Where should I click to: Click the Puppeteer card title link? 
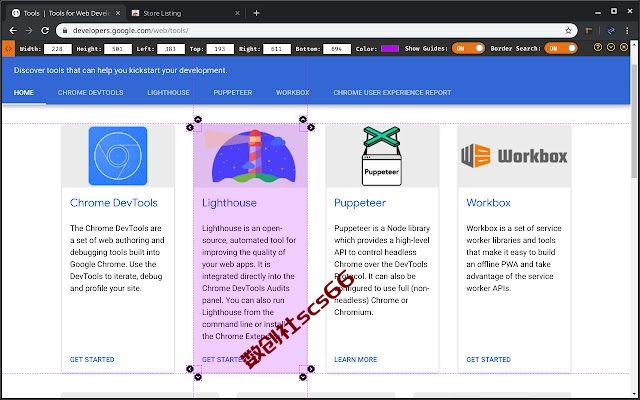pos(360,203)
